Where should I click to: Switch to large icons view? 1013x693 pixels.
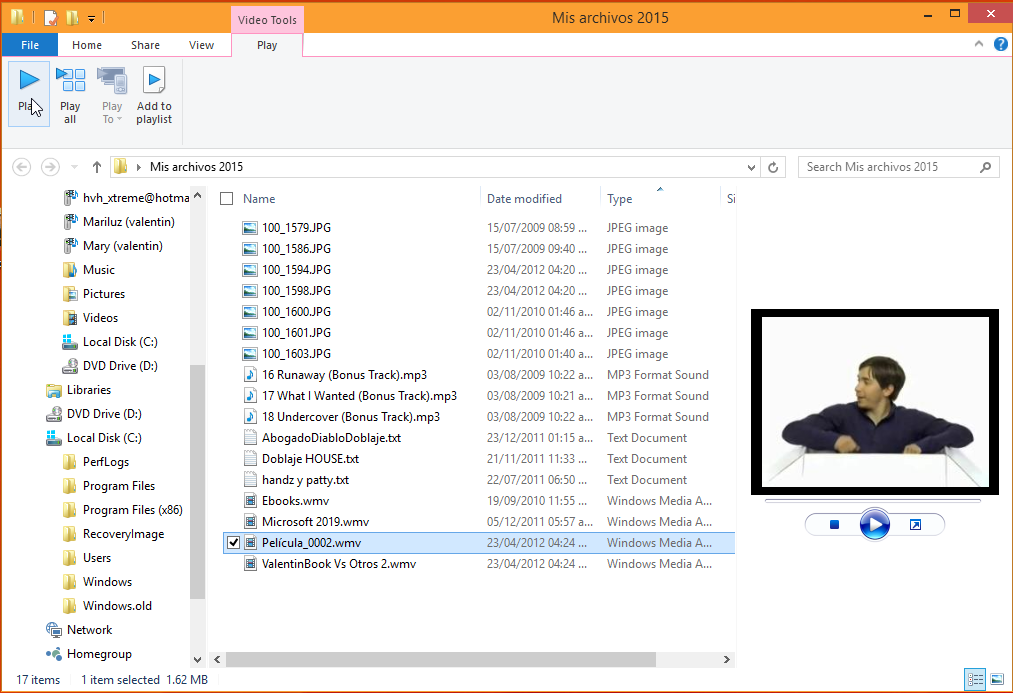(996, 680)
